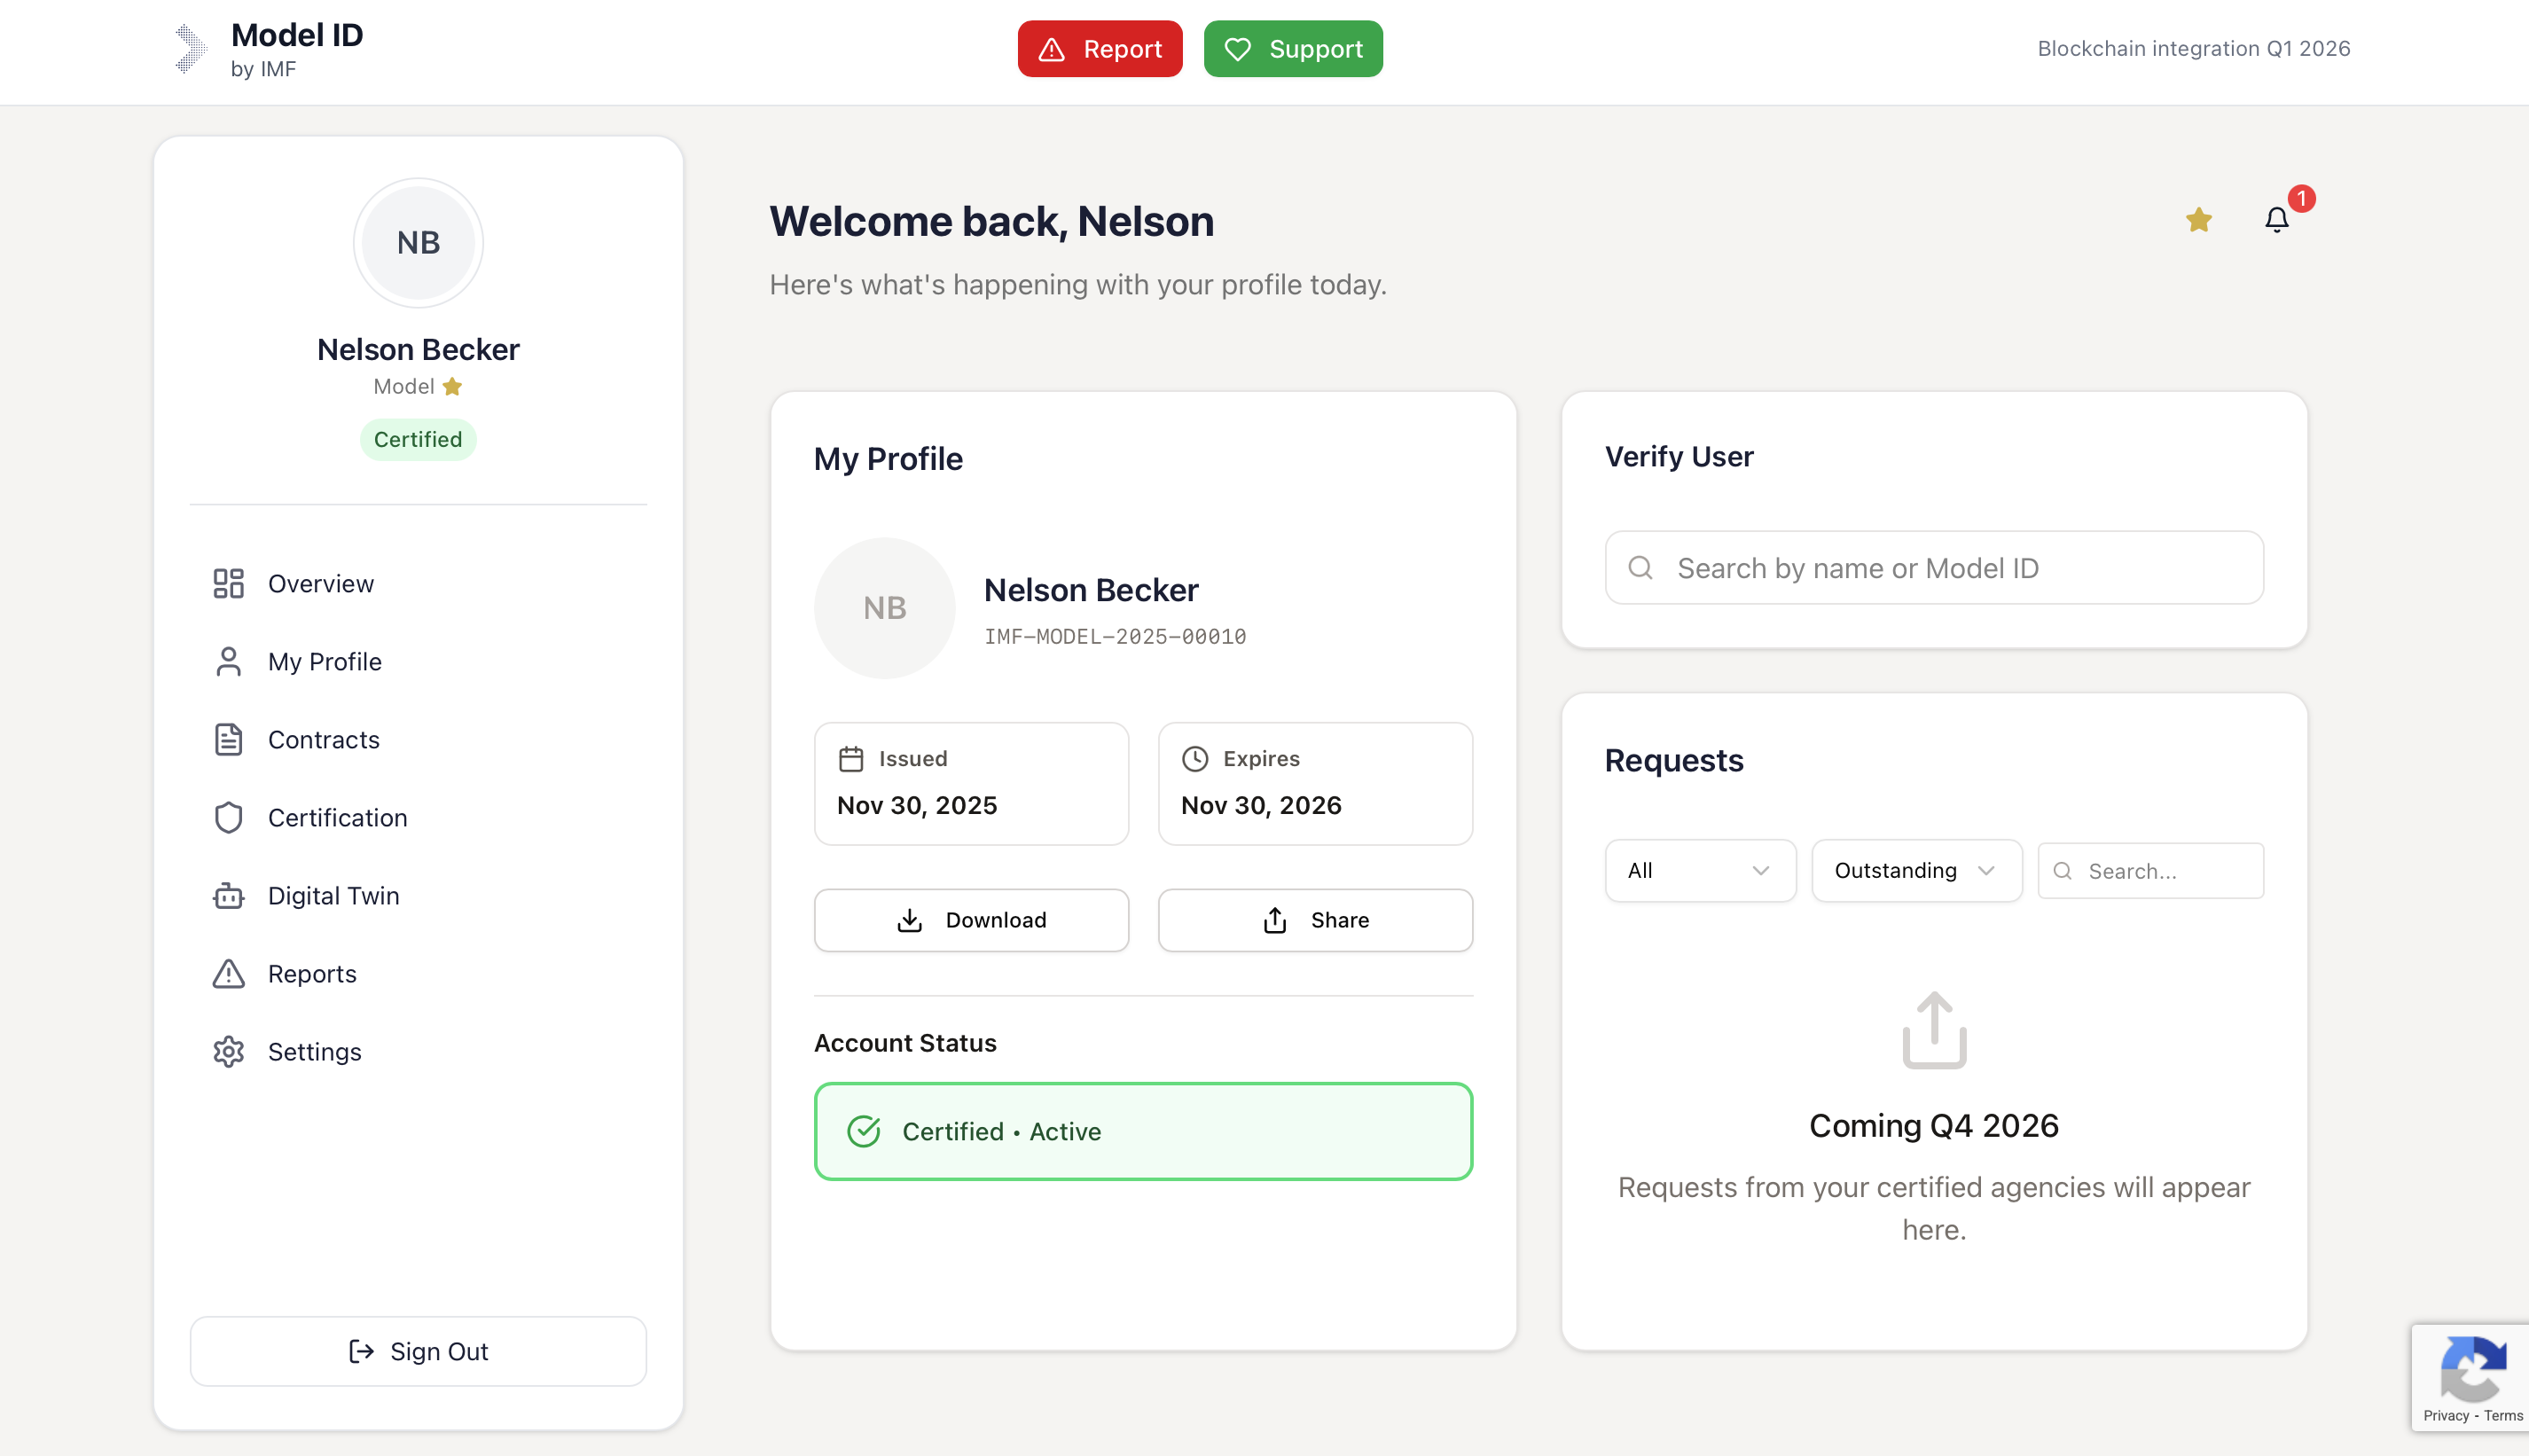Download the profile certificate
Screen dimensions: 2529x1456
(970, 919)
